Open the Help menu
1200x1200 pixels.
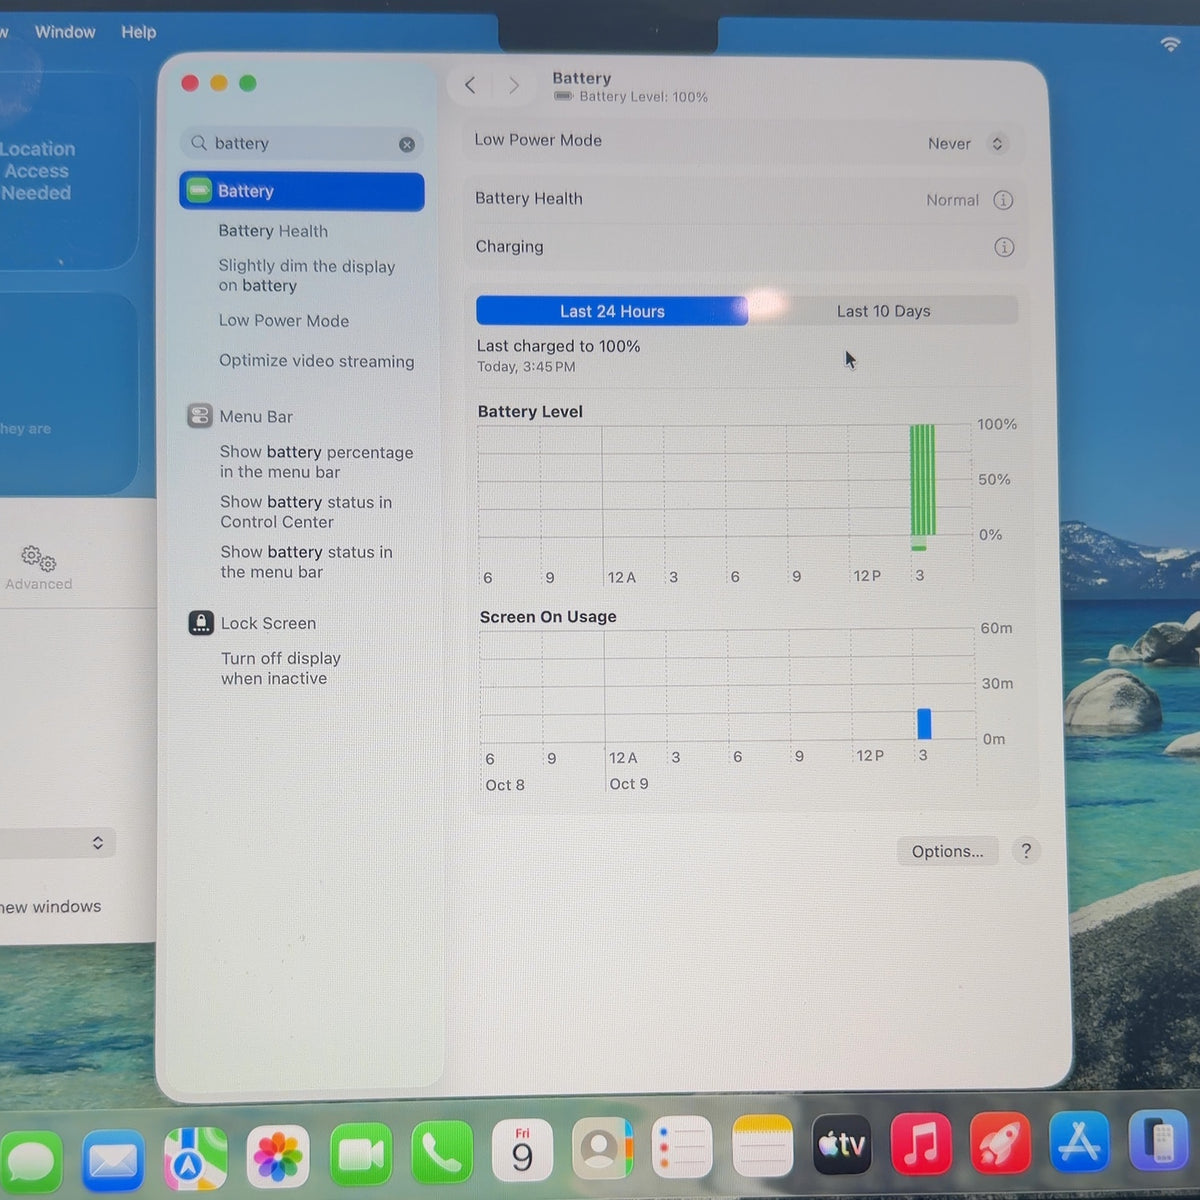point(139,32)
